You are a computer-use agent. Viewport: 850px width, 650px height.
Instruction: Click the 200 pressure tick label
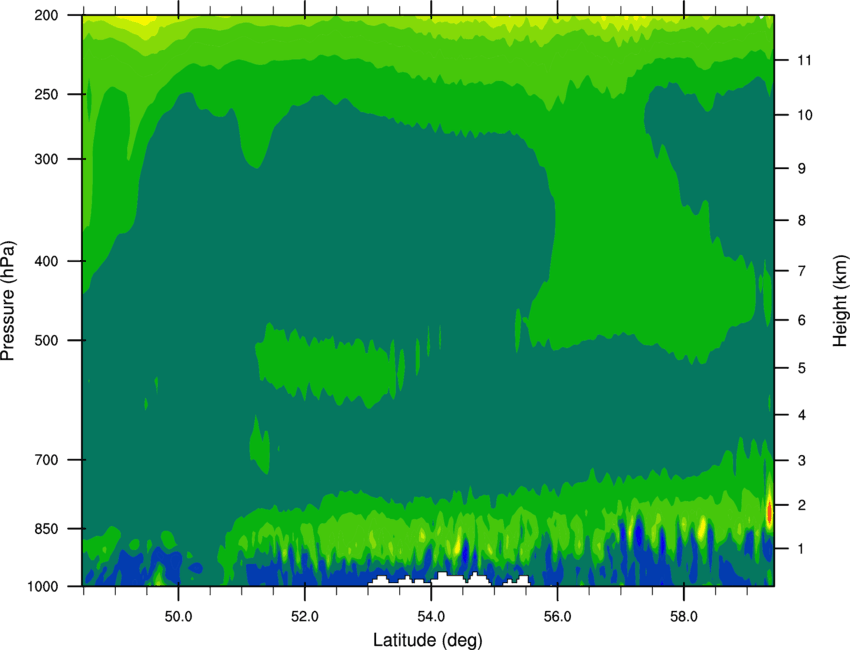coord(46,15)
